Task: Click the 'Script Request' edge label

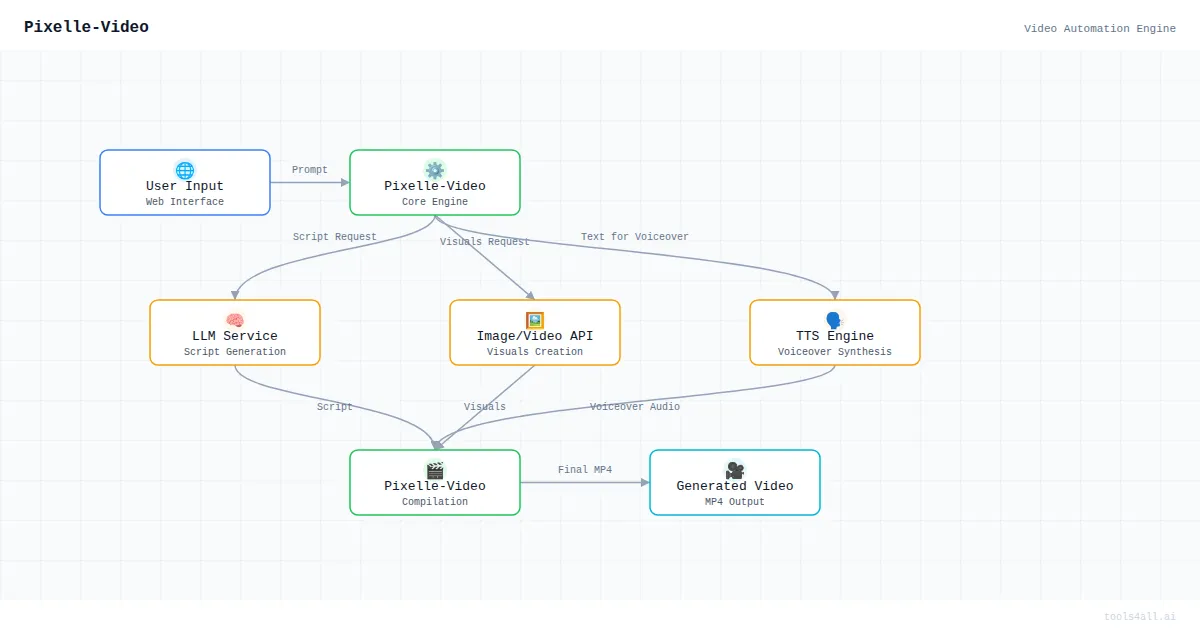Action: pos(335,237)
